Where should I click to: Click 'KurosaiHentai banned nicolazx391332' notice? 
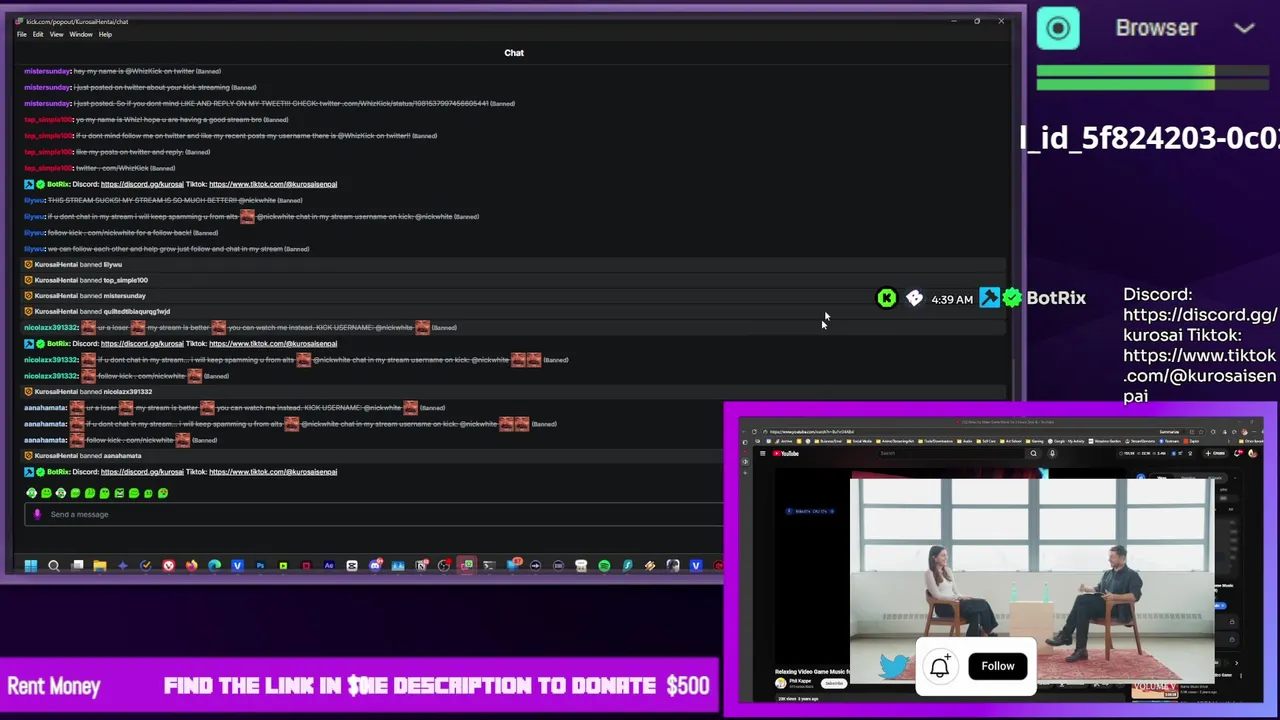pos(515,392)
